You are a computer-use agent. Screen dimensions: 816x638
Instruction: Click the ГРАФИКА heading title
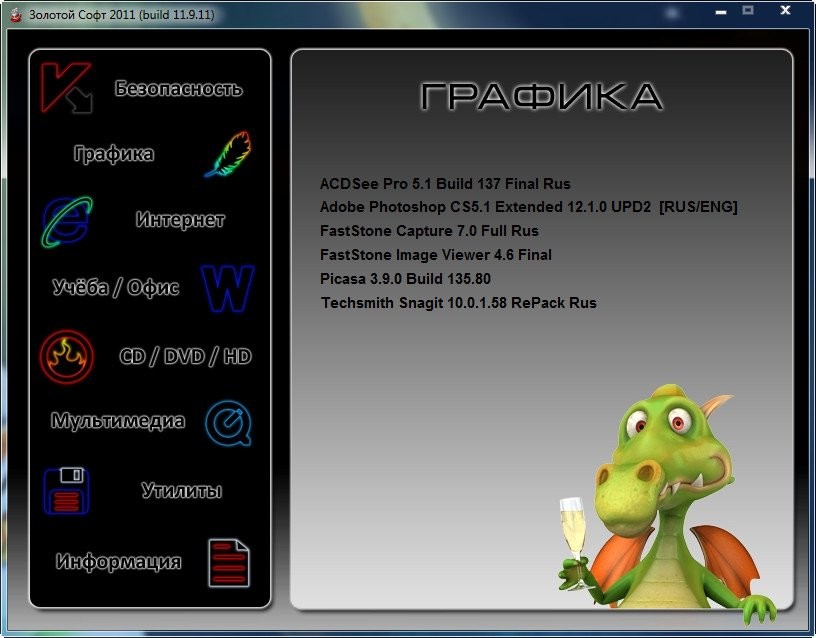541,96
